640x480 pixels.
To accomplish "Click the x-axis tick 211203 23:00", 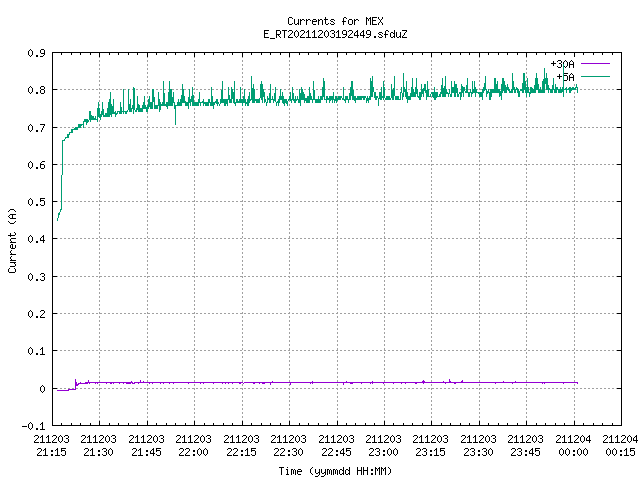I will [x=383, y=445].
